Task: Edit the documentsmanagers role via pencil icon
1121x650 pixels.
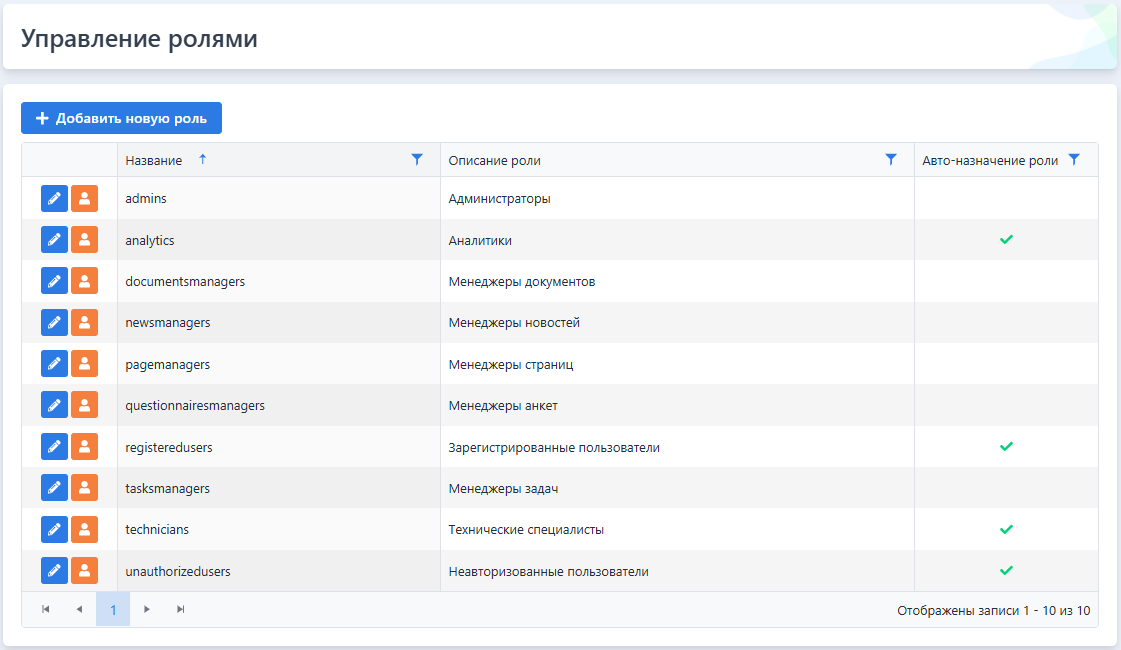Action: pos(54,282)
